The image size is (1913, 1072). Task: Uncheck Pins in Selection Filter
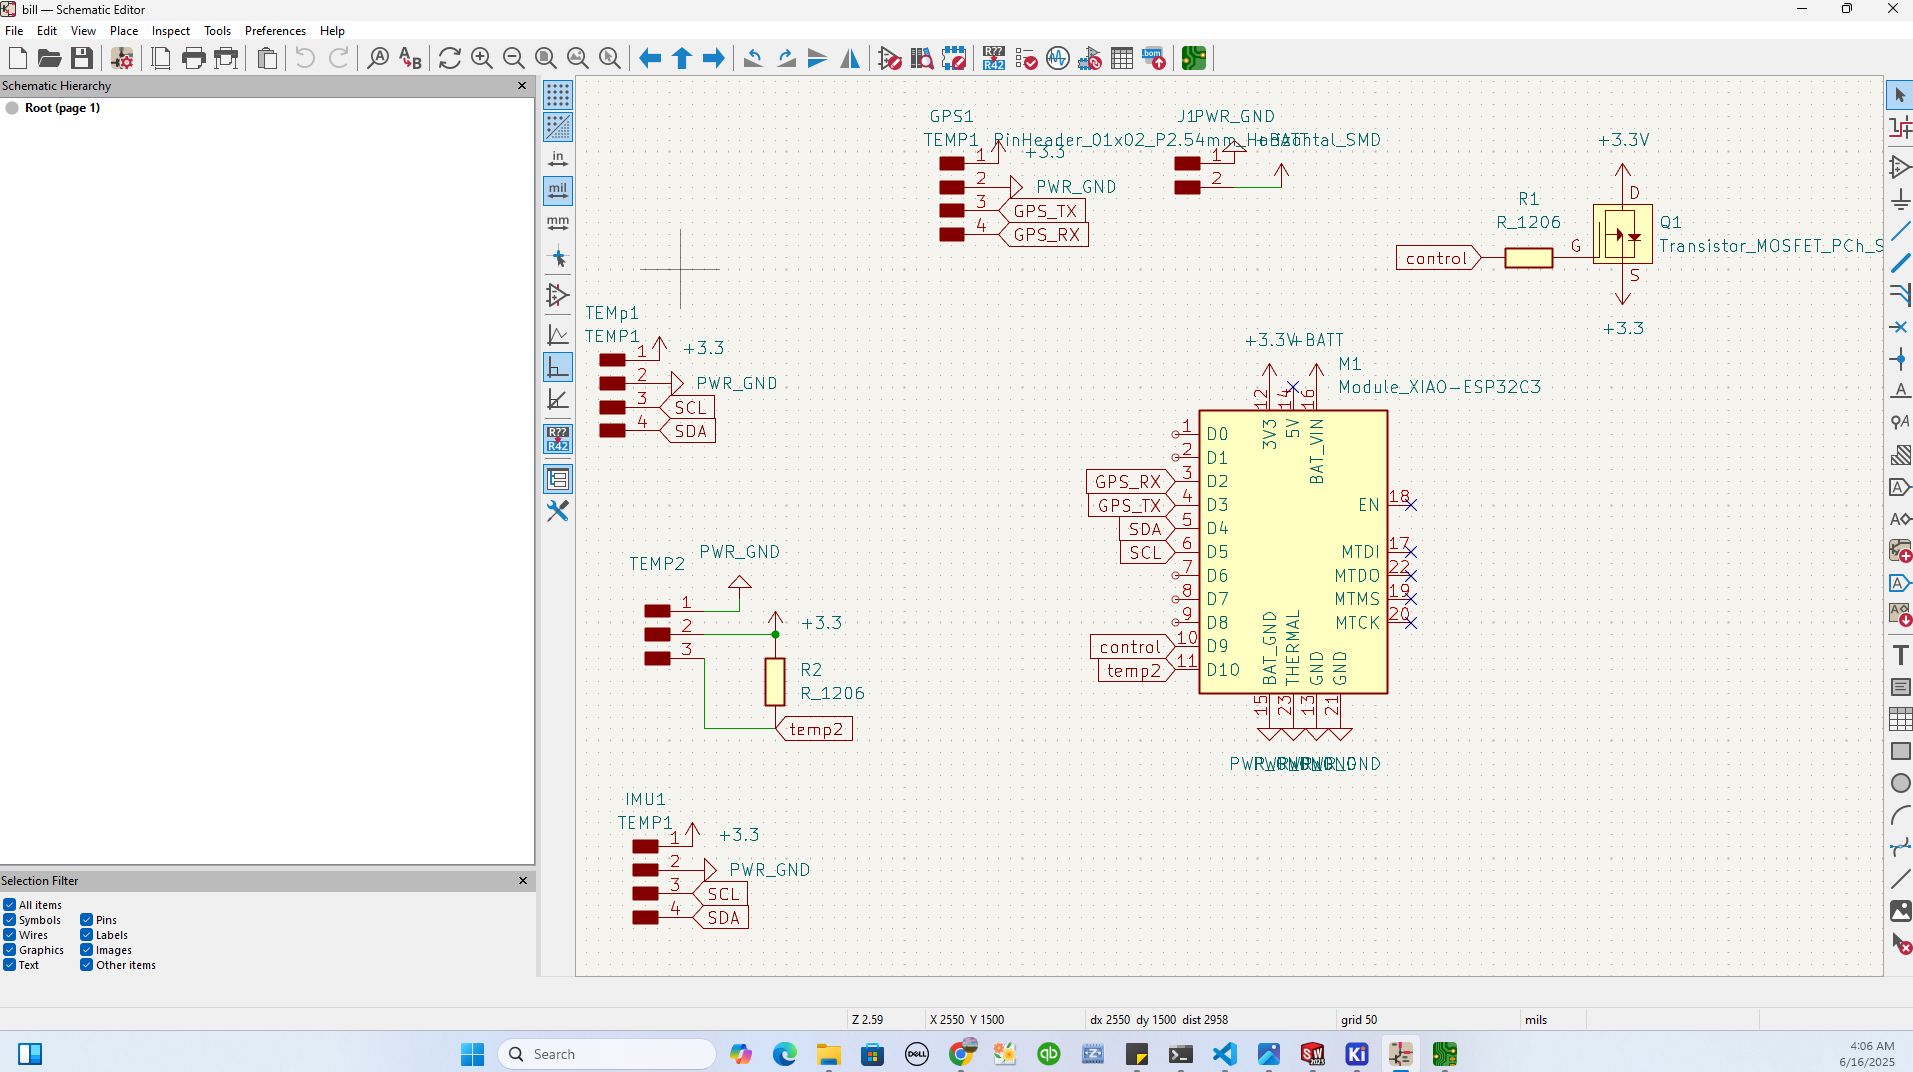(x=87, y=920)
